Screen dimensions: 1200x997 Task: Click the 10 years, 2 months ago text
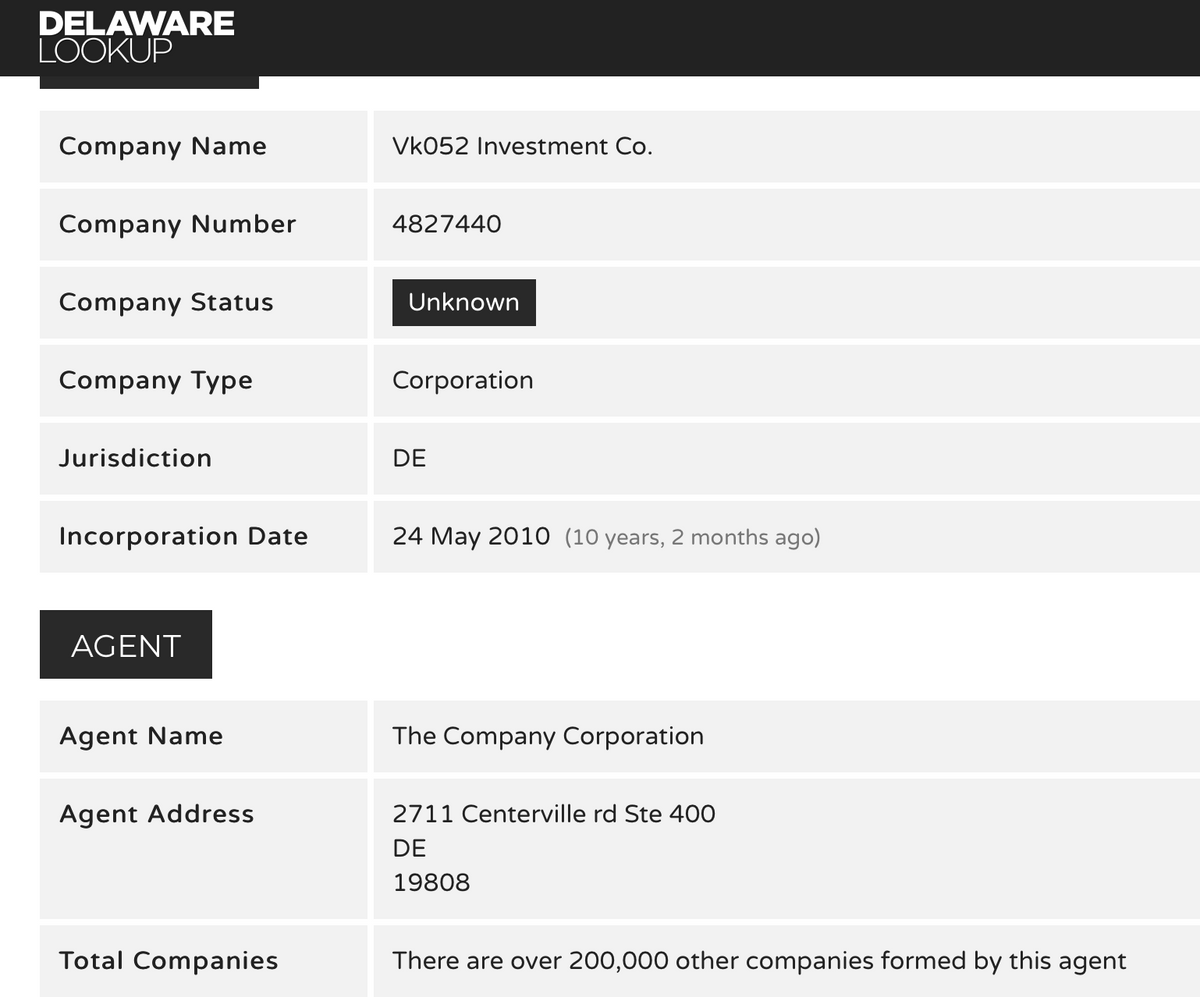point(692,537)
